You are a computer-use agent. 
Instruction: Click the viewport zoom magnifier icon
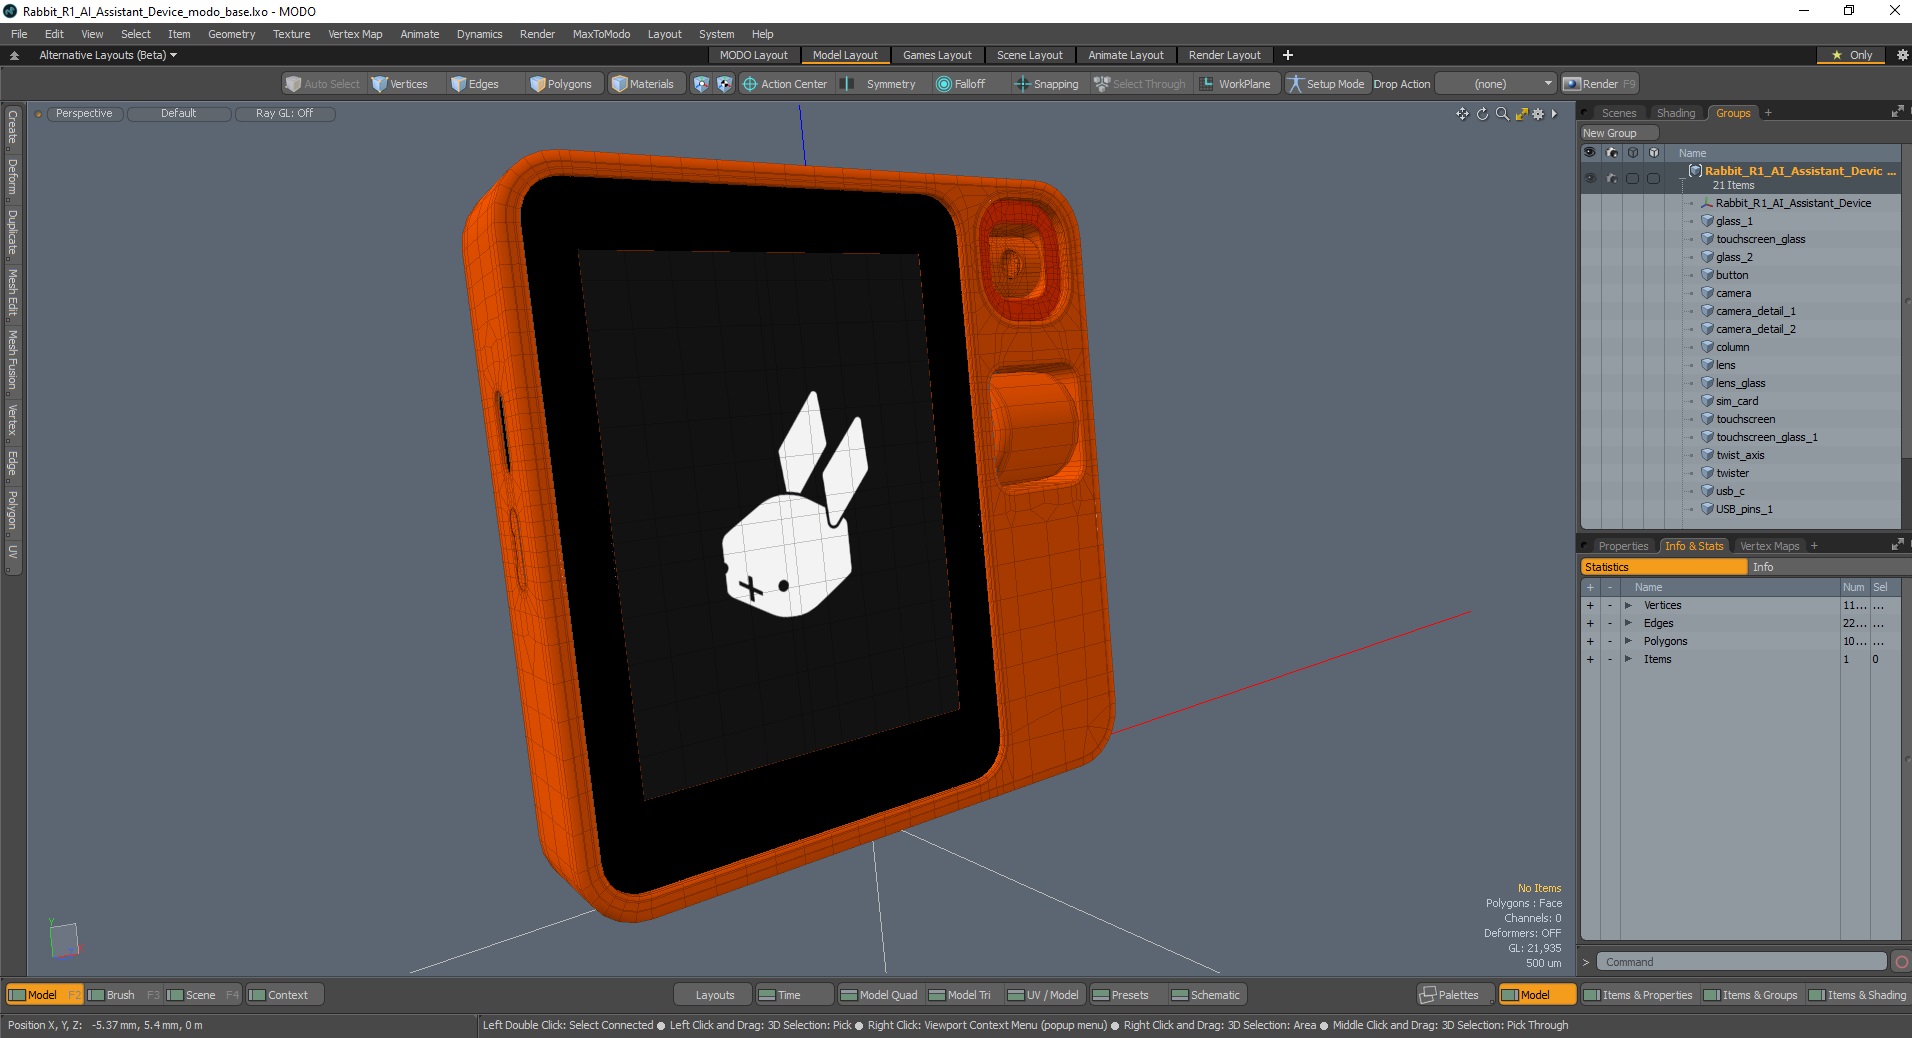1502,114
